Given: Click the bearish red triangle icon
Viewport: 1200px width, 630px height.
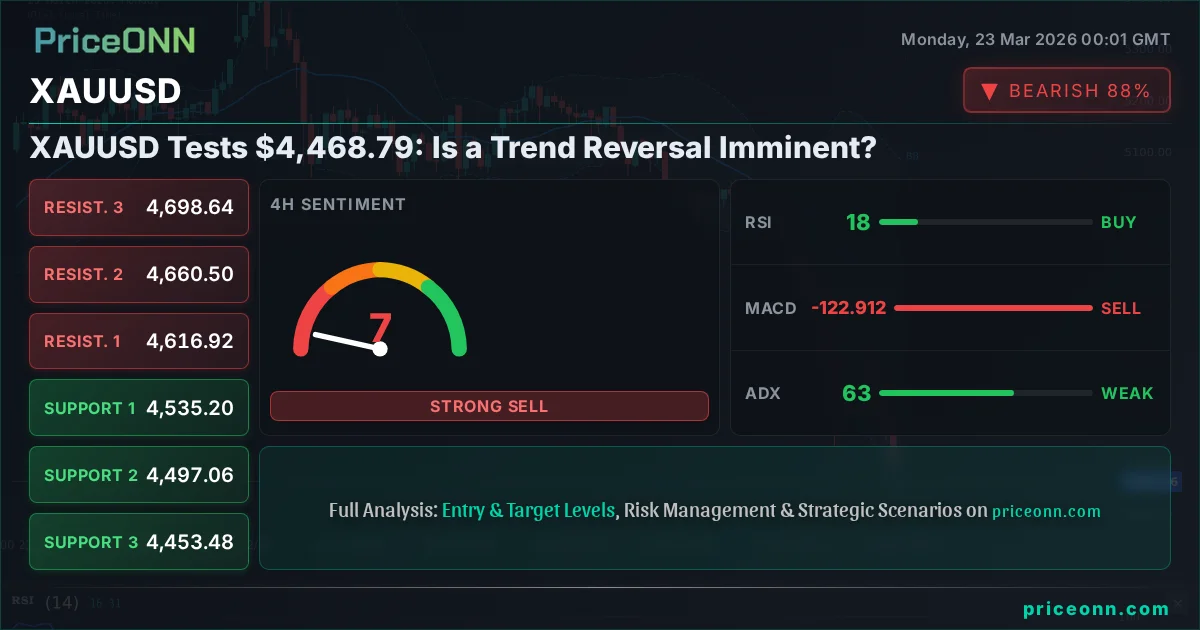Looking at the screenshot, I should pos(989,90).
